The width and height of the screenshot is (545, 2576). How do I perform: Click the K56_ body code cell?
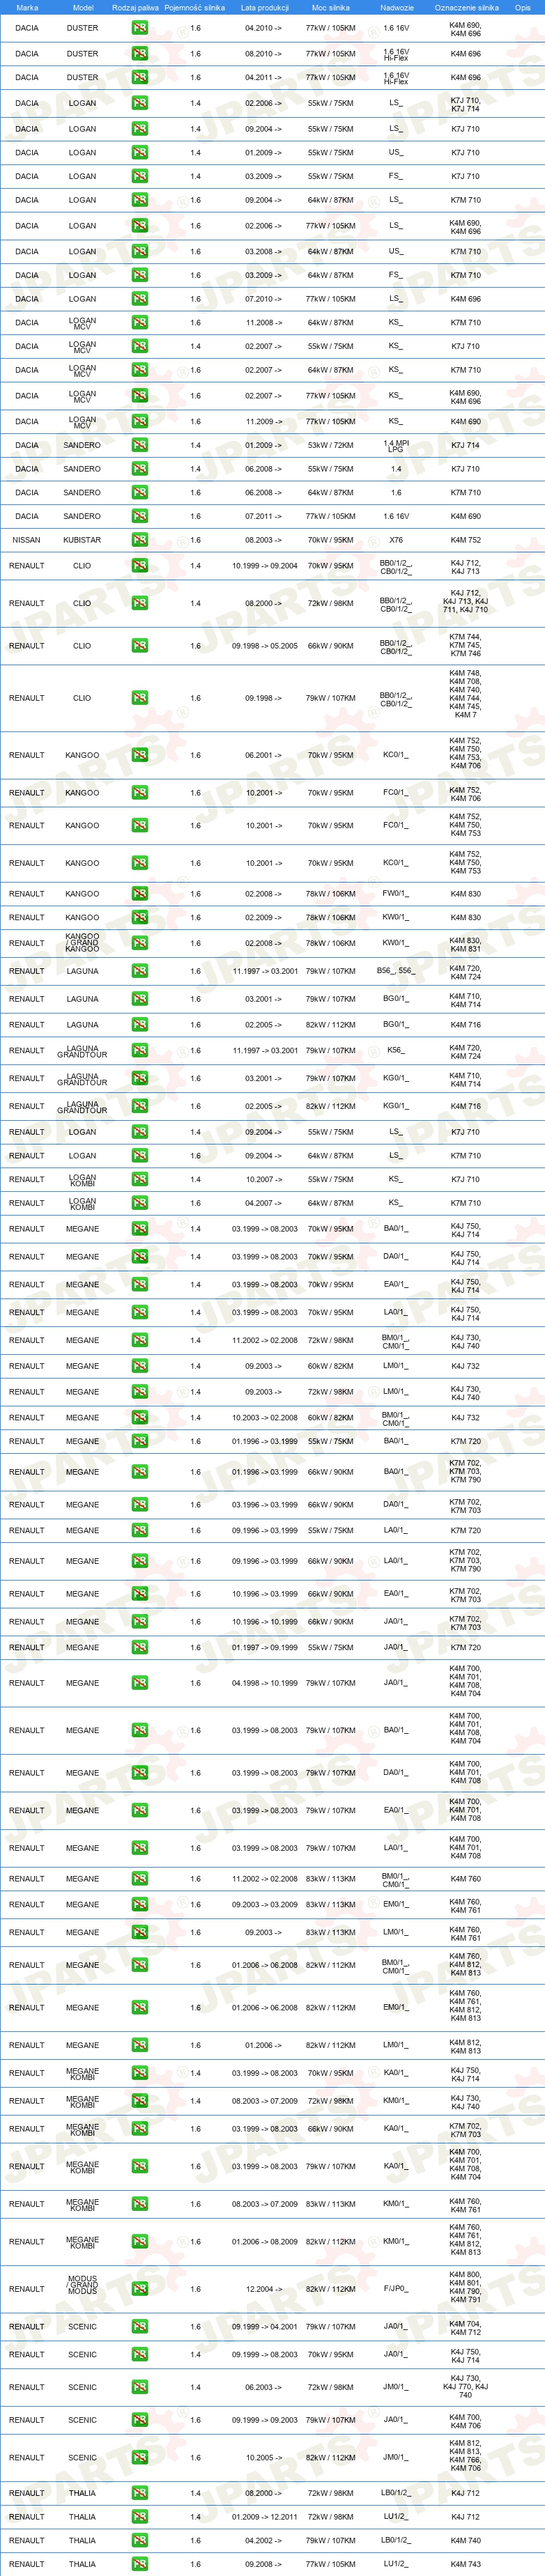click(x=396, y=1051)
